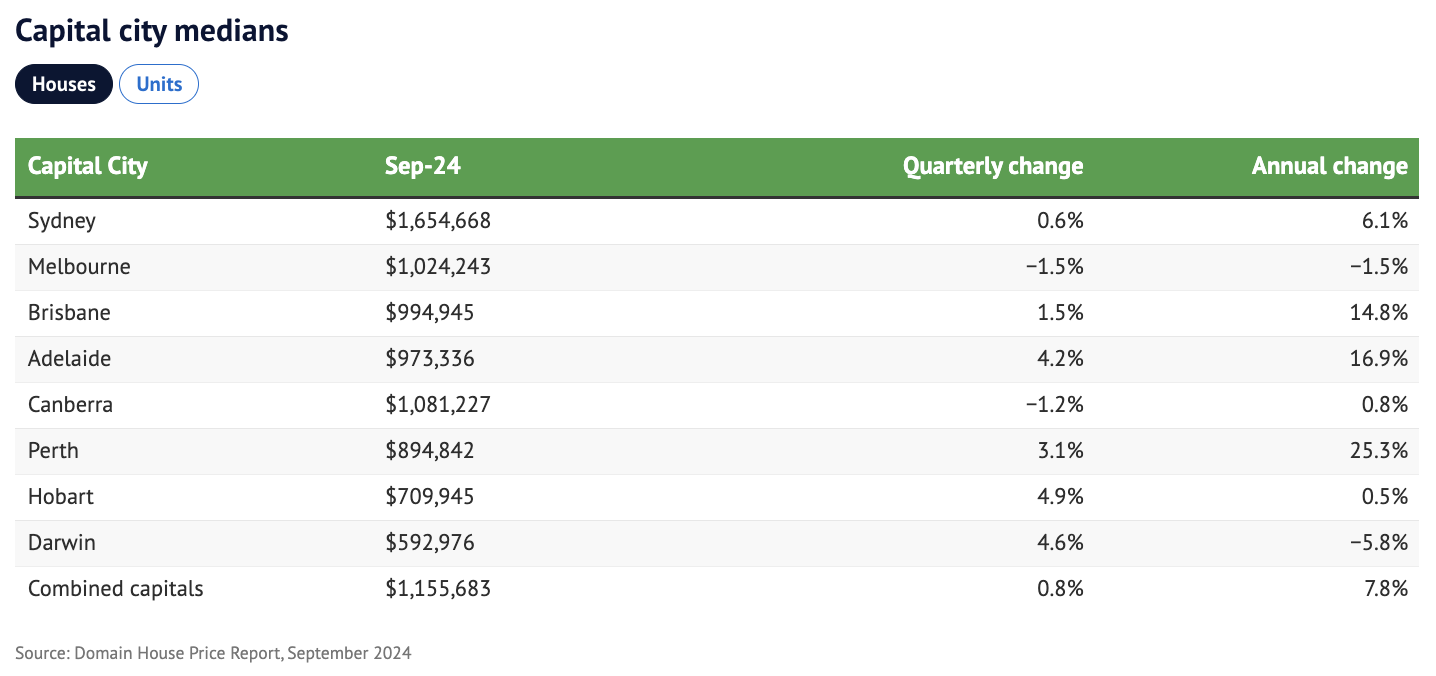Click the Sep-24 column header
1436x676 pixels.
[423, 166]
